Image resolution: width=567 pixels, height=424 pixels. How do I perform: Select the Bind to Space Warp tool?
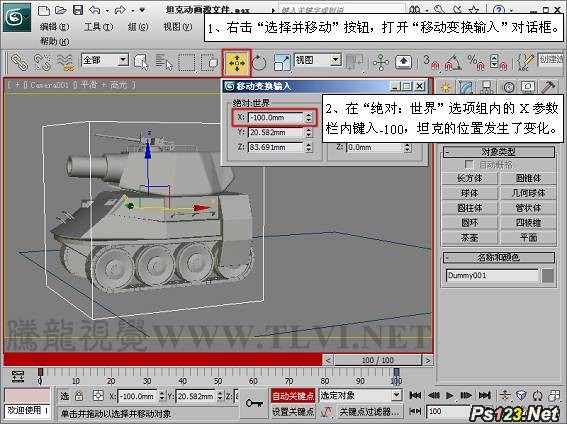[65, 62]
